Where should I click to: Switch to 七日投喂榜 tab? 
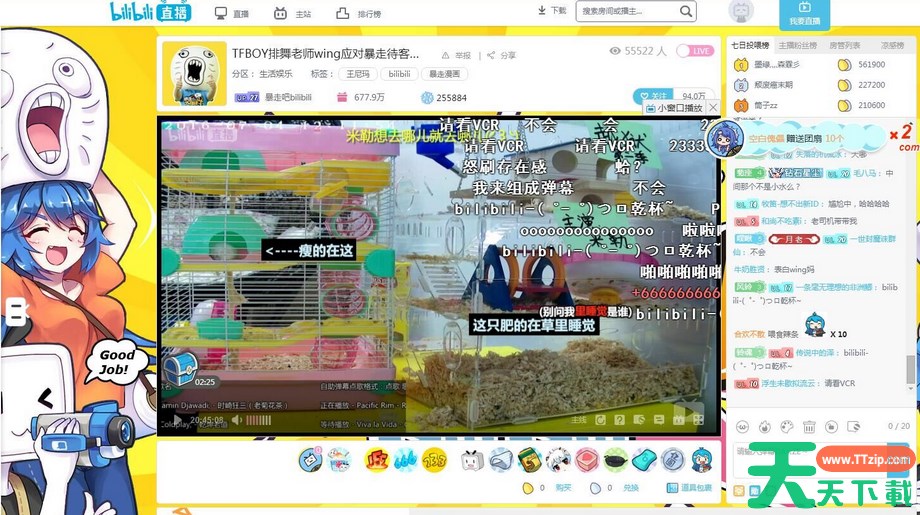749,45
